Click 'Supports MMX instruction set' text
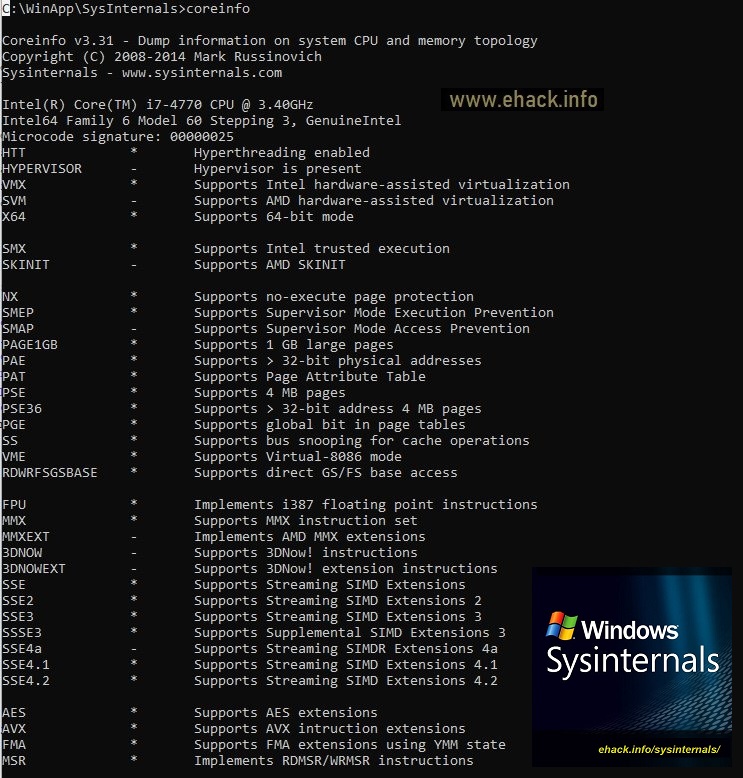Screen dimensions: 743x778 point(306,520)
